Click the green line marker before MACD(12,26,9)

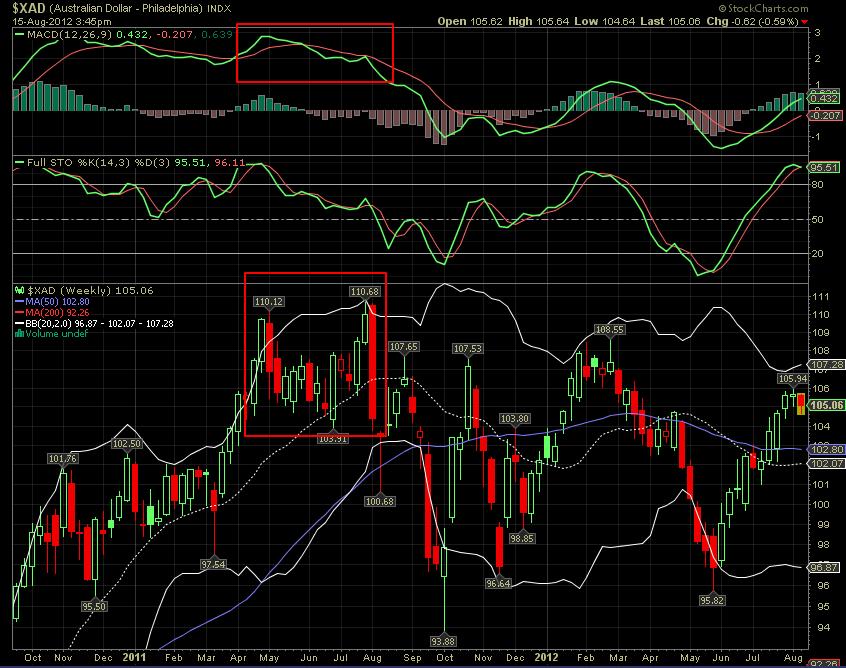pos(19,34)
